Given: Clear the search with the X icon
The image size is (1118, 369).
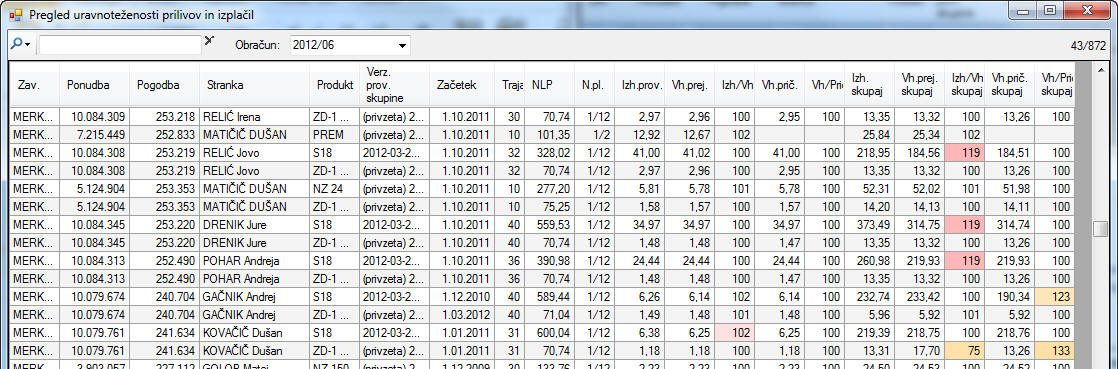Looking at the screenshot, I should [x=209, y=41].
